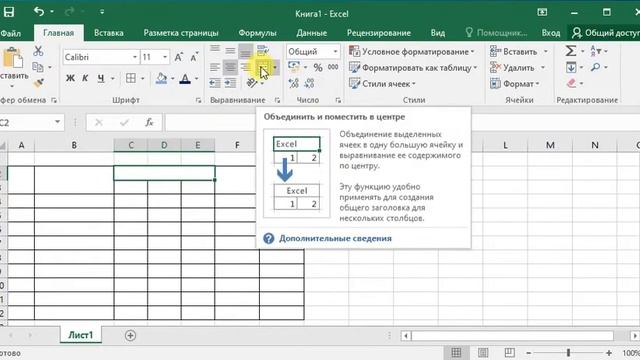Switch to the Формулы tab

[x=257, y=33]
